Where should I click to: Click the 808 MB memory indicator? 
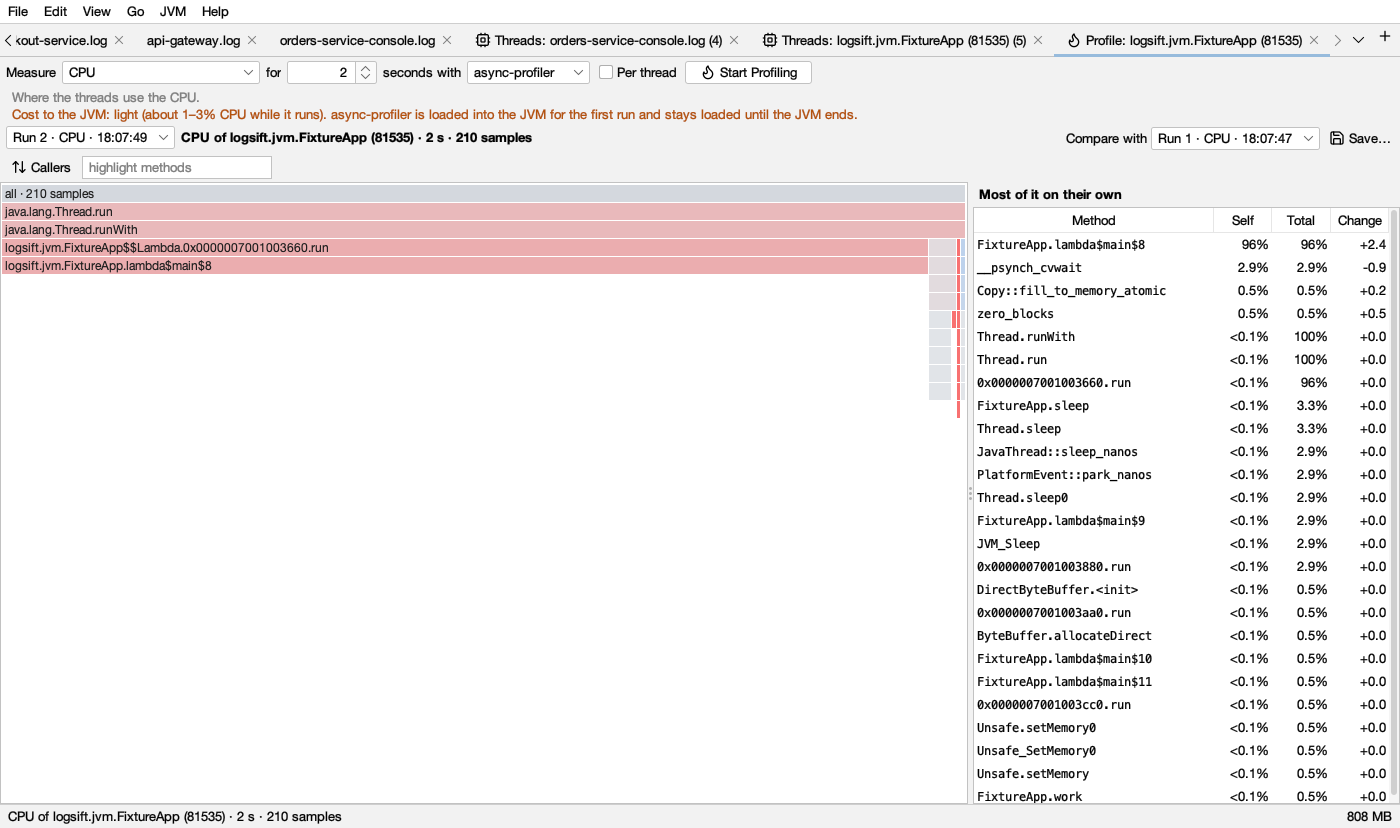1369,817
